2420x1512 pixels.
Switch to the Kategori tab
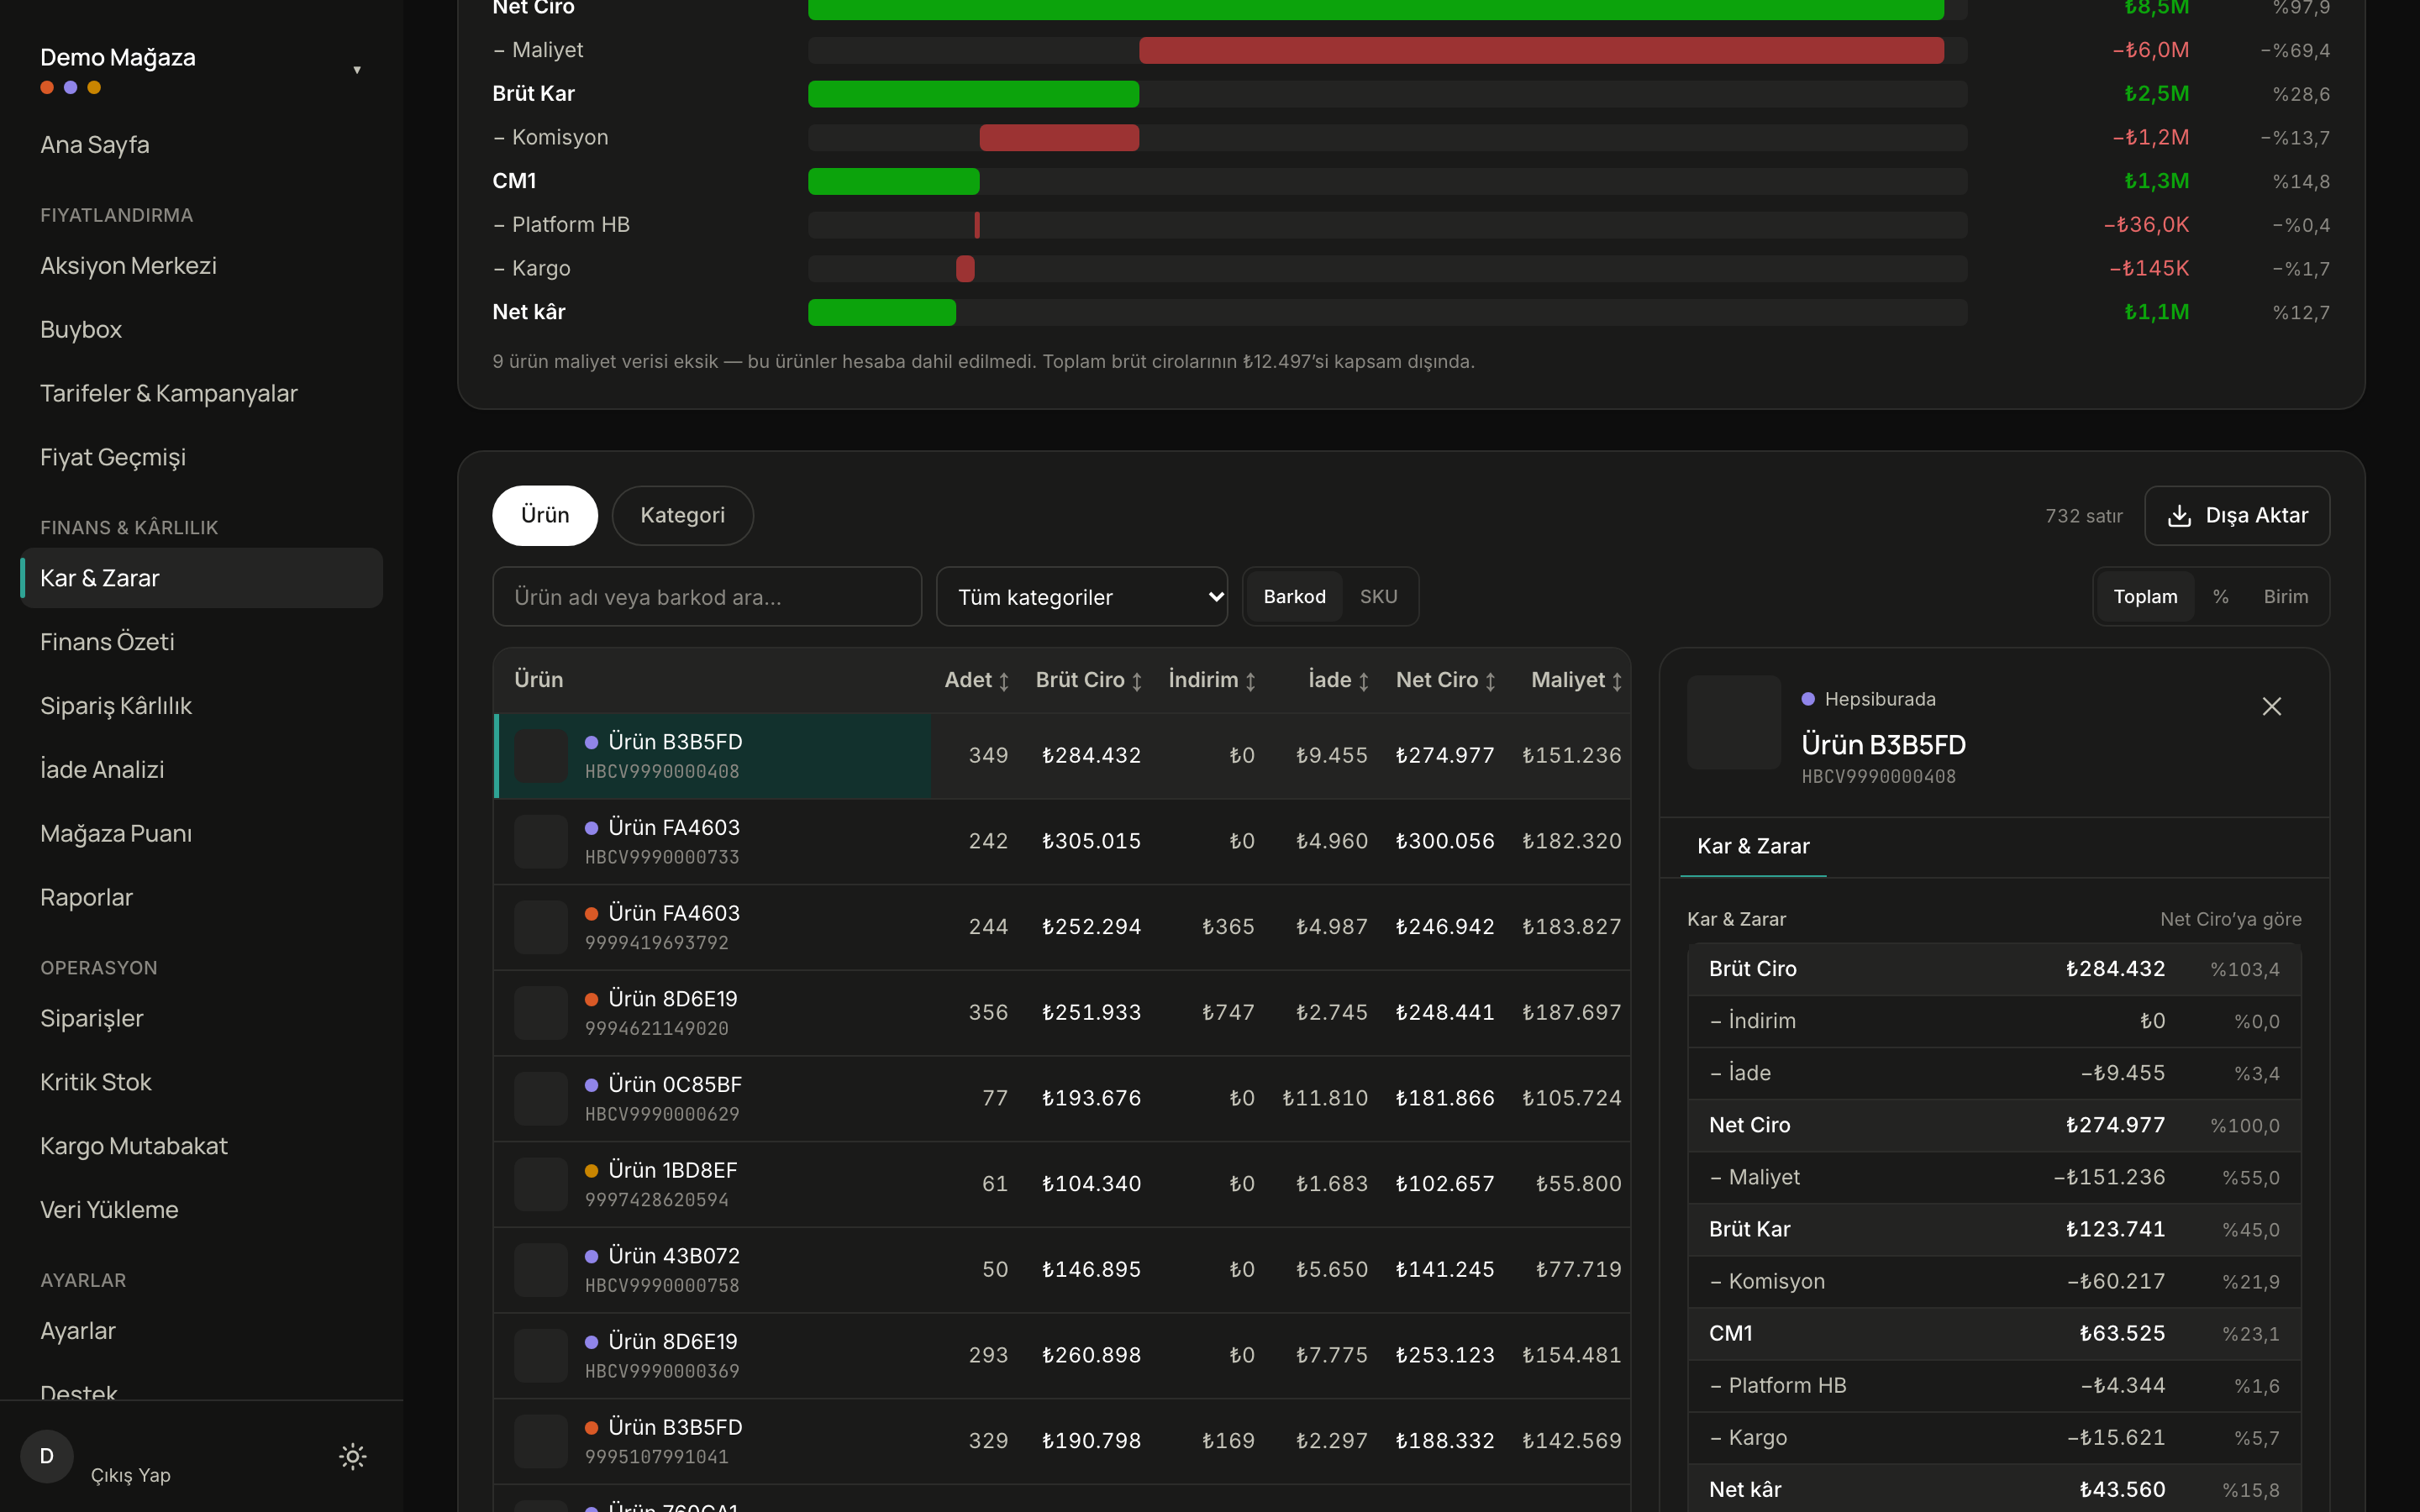click(682, 516)
